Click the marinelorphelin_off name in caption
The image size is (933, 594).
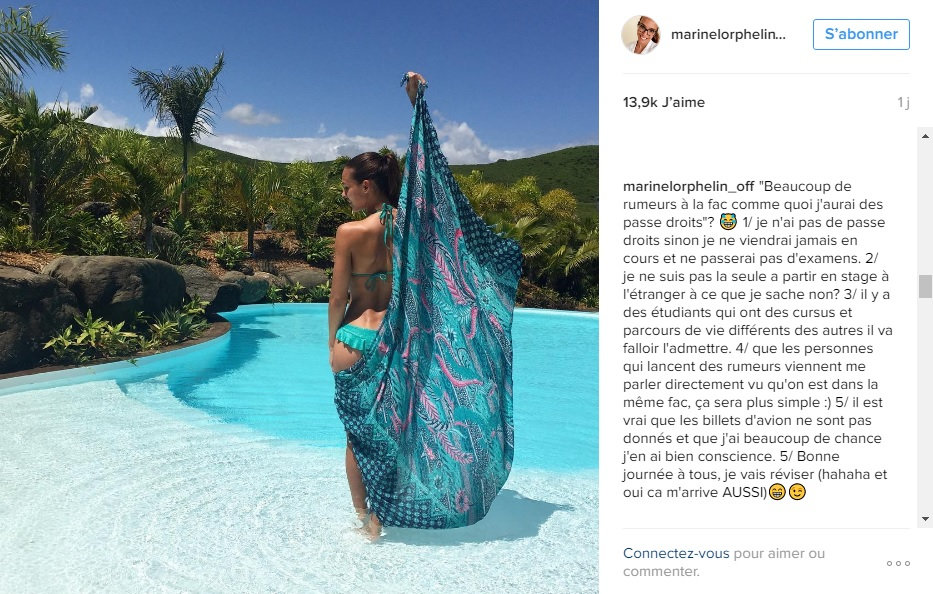click(x=688, y=186)
